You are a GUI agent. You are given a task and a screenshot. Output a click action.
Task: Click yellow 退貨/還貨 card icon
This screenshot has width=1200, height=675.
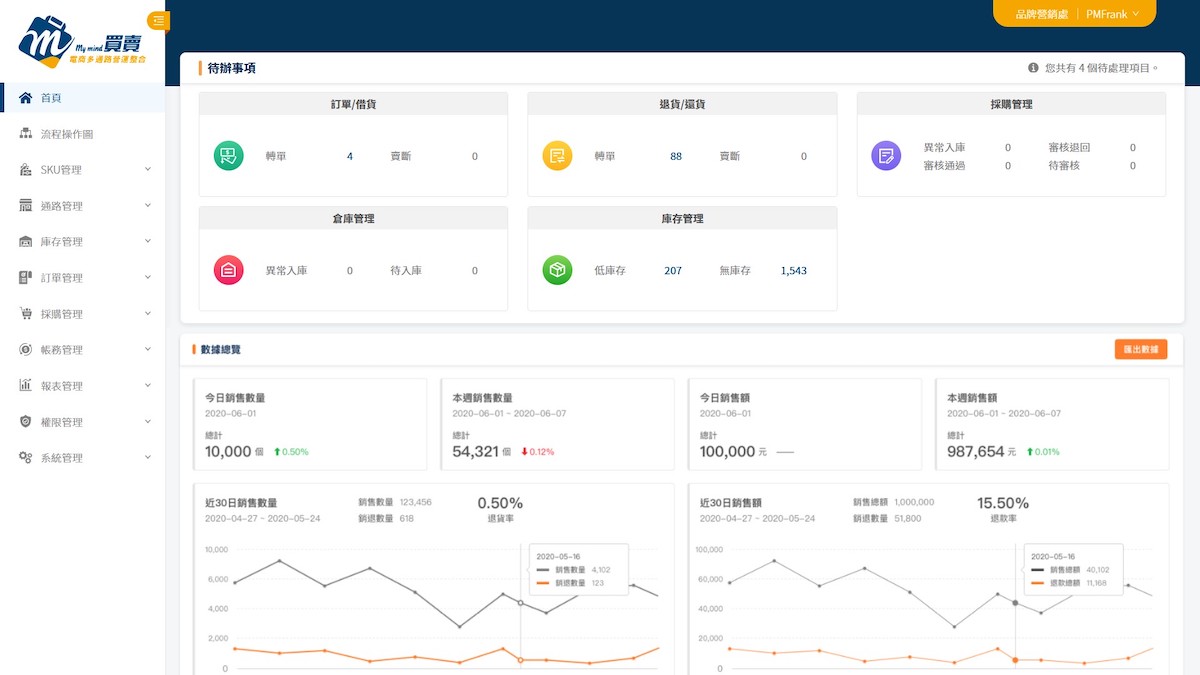557,156
